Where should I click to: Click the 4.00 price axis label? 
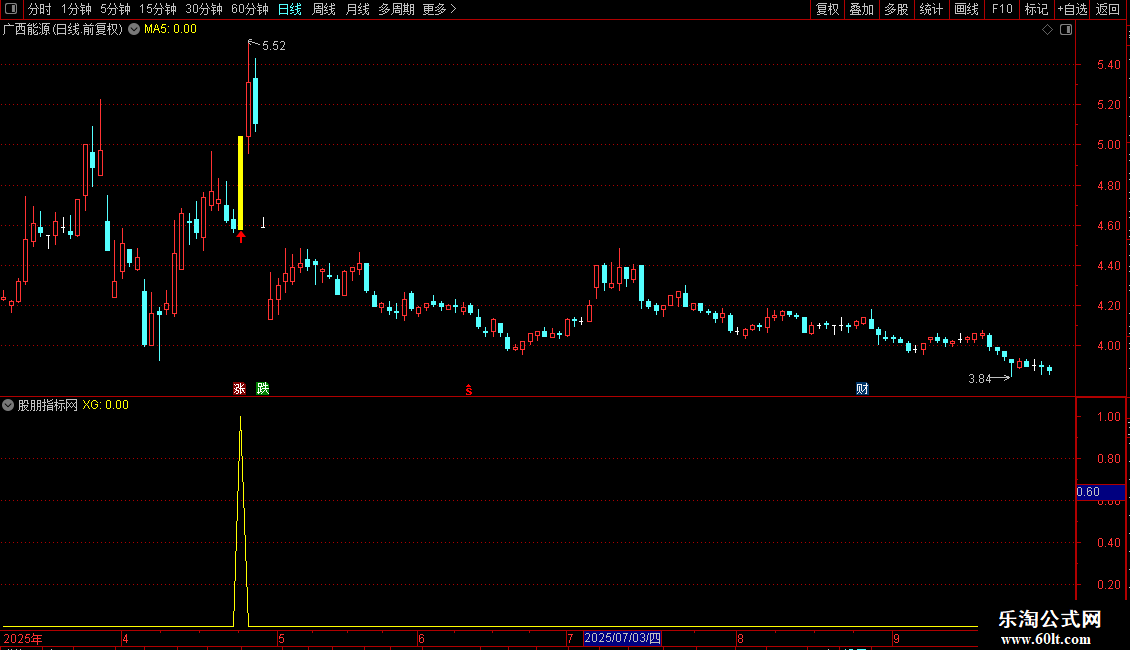tap(1108, 346)
